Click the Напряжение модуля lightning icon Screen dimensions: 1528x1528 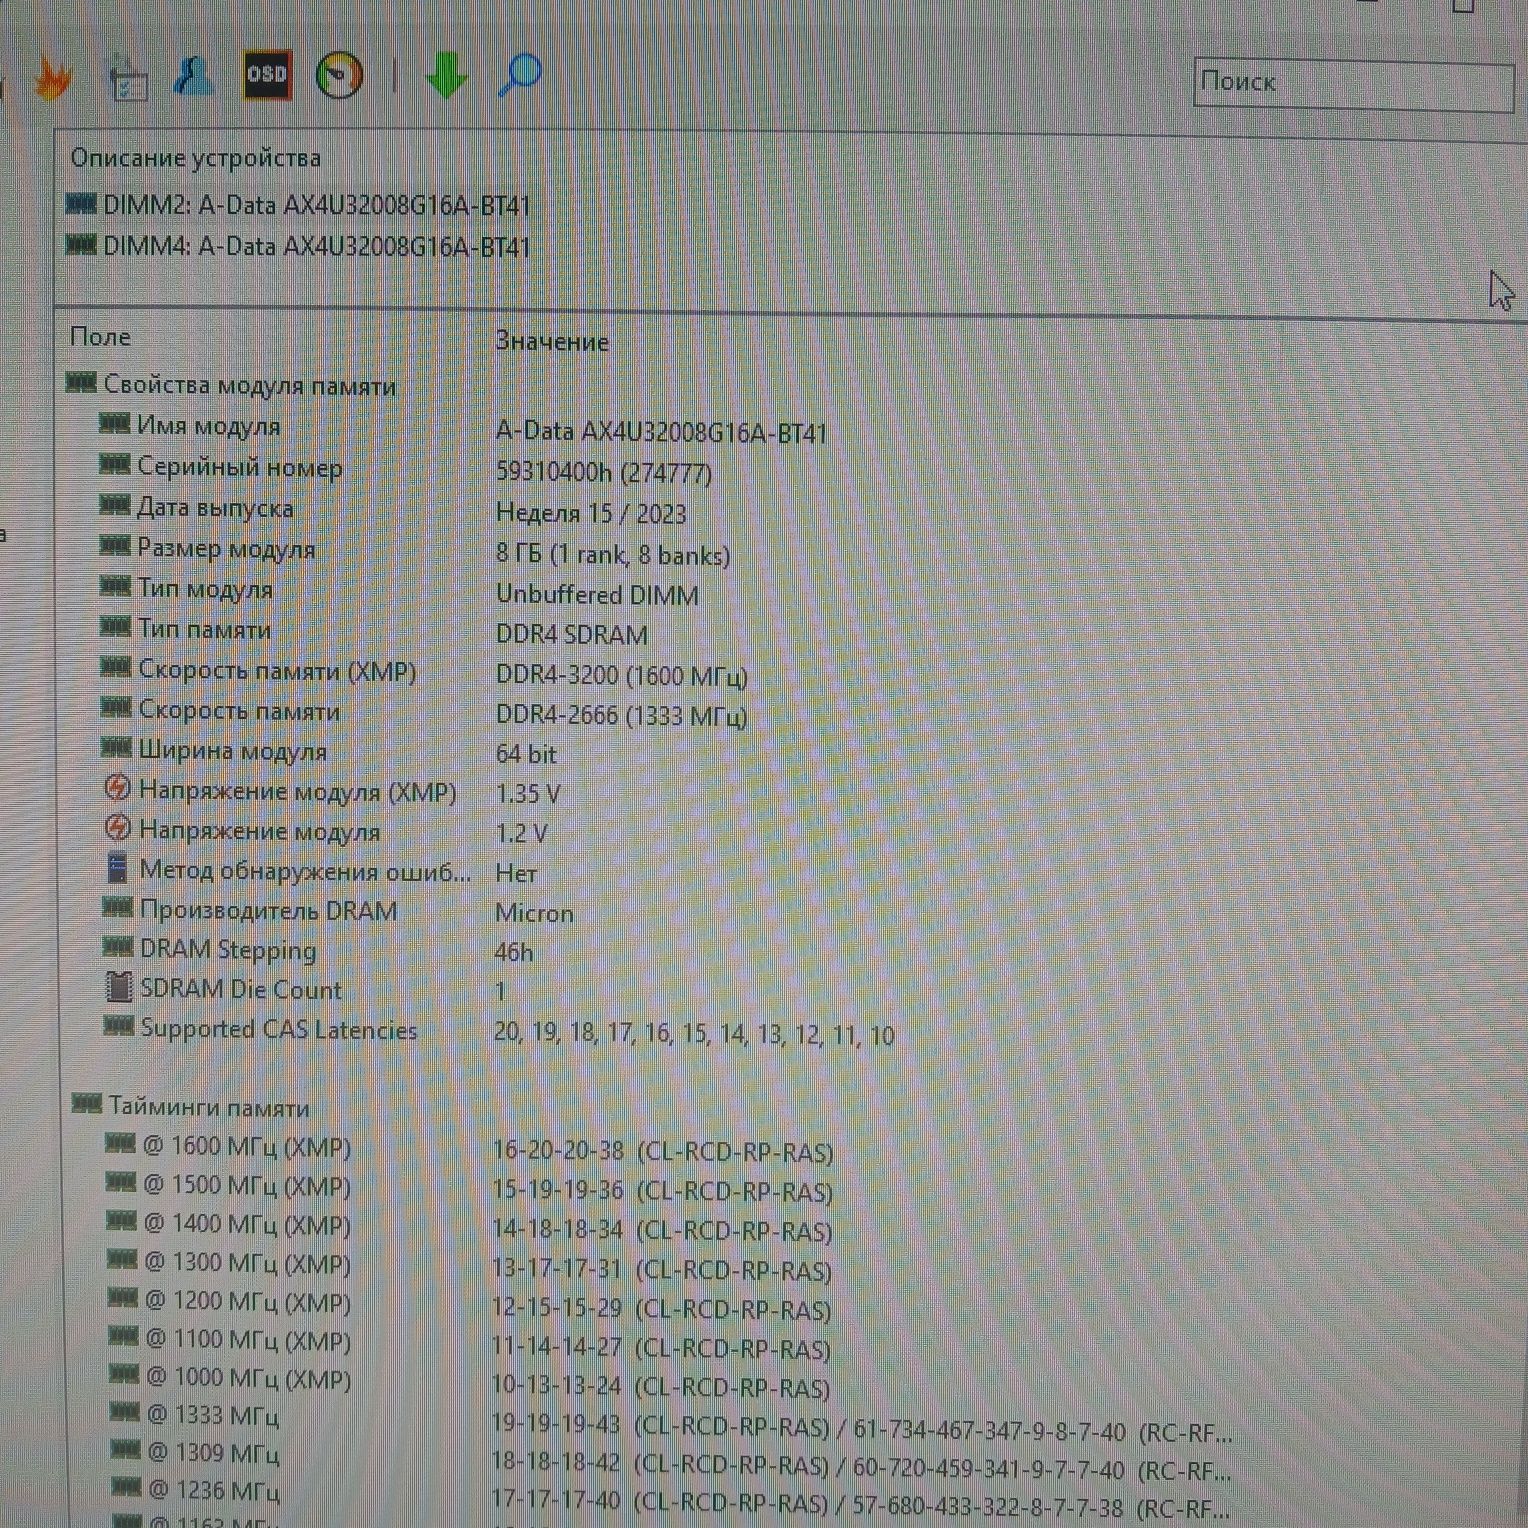click(118, 828)
